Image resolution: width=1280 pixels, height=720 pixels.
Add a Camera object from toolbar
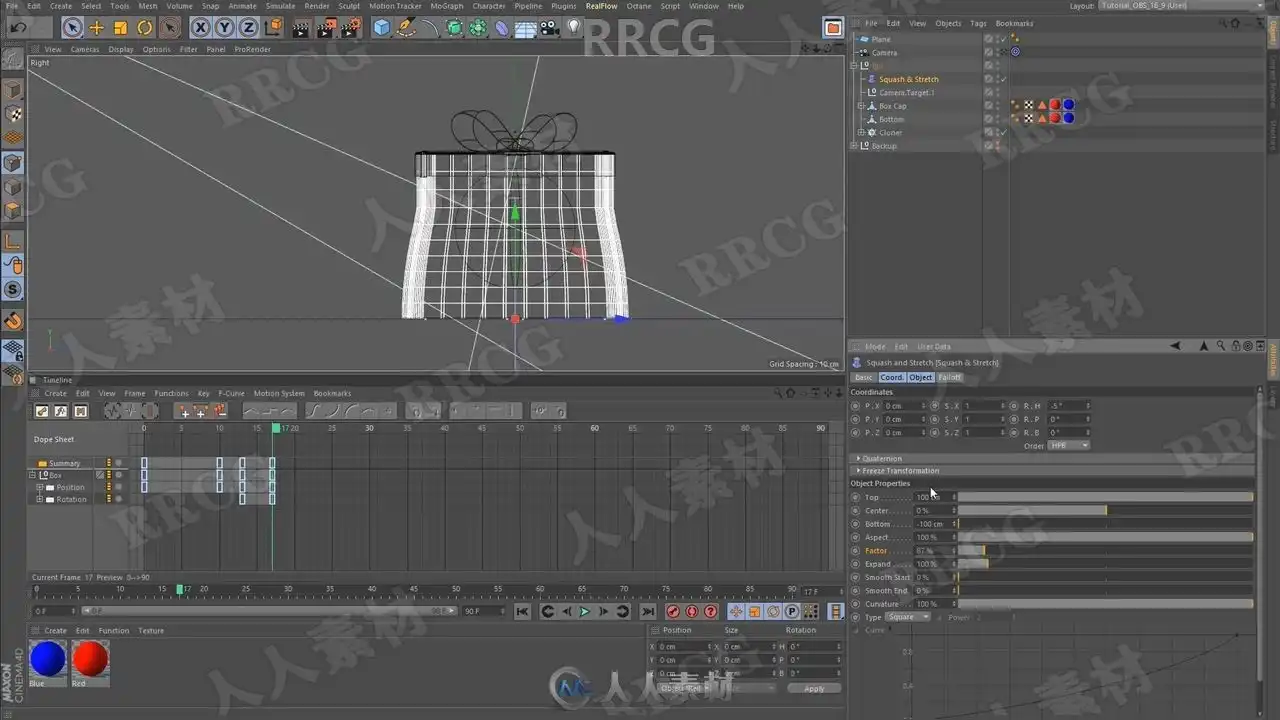click(x=550, y=28)
